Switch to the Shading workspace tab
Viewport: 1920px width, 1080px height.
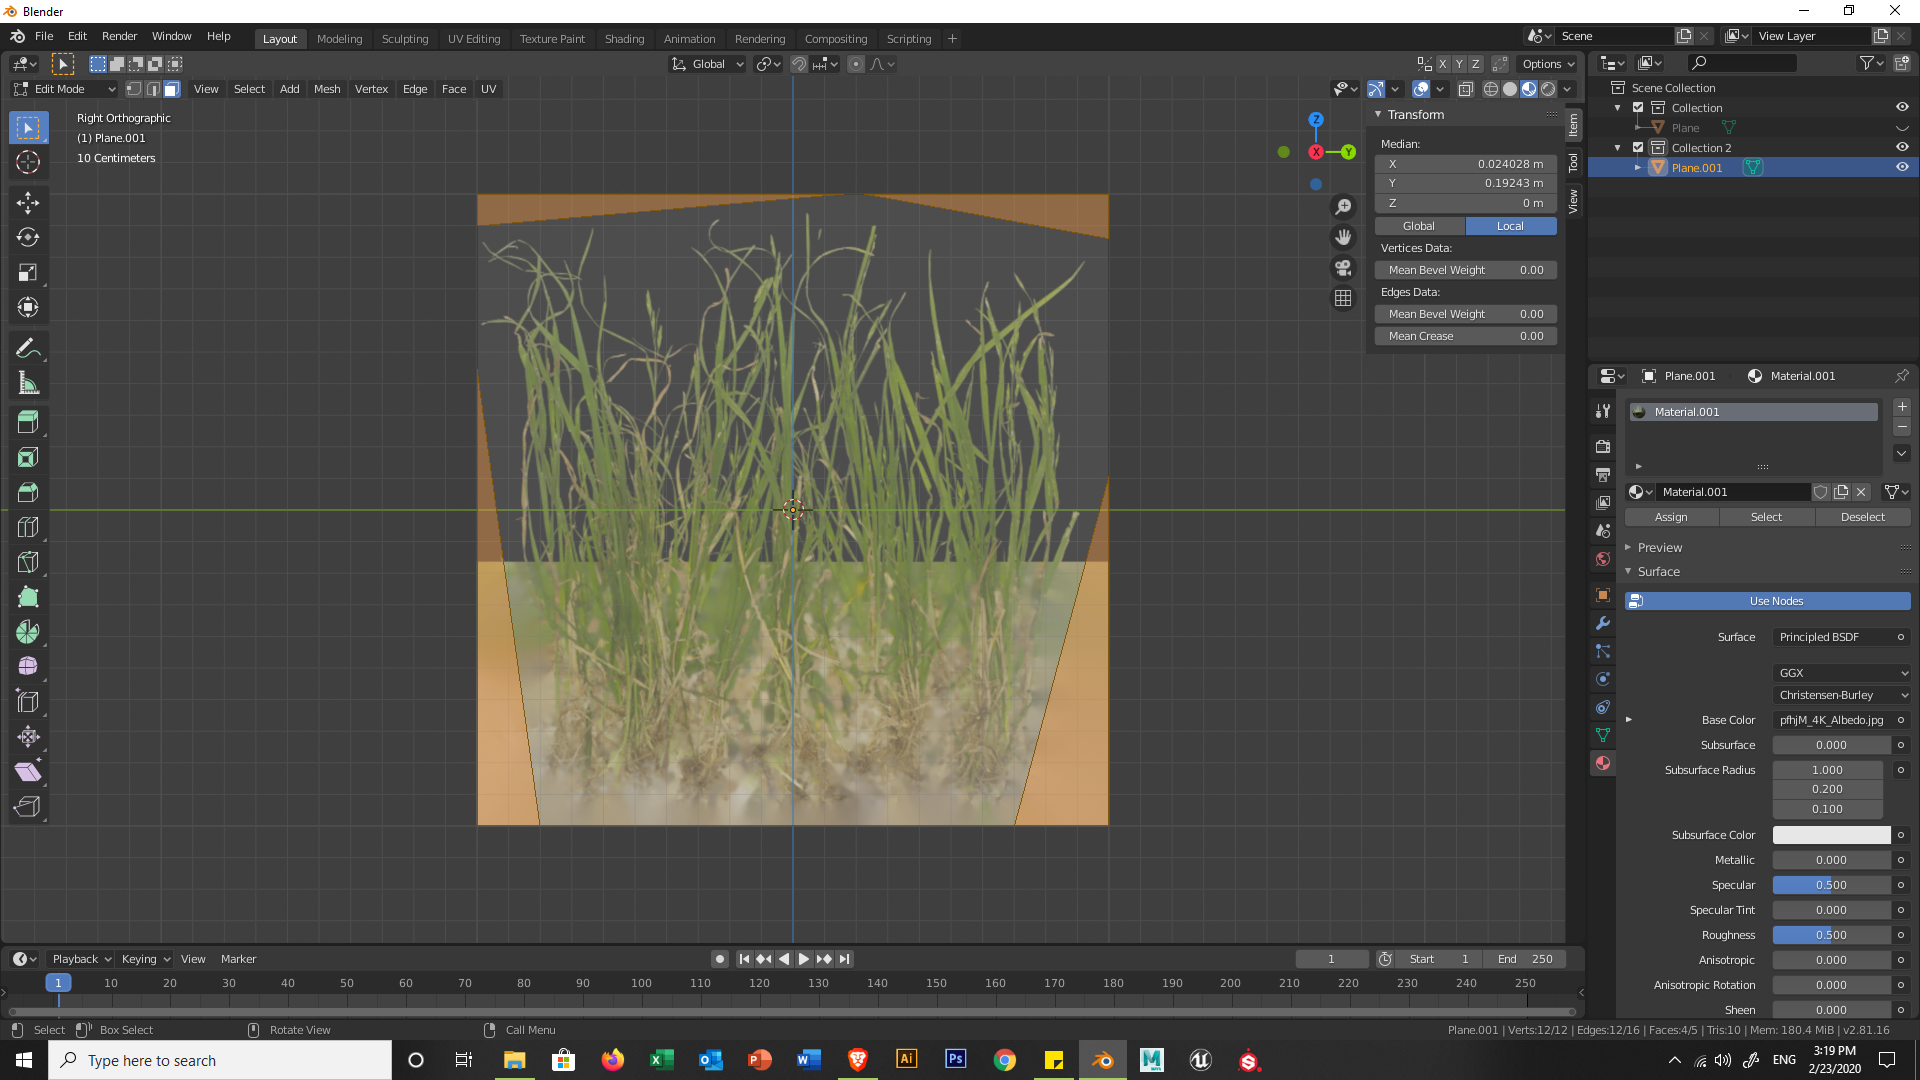(624, 39)
